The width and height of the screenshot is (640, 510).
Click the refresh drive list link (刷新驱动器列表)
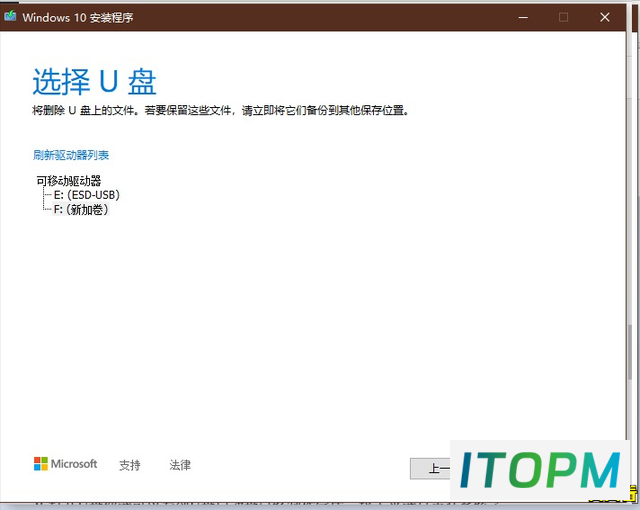coord(71,155)
